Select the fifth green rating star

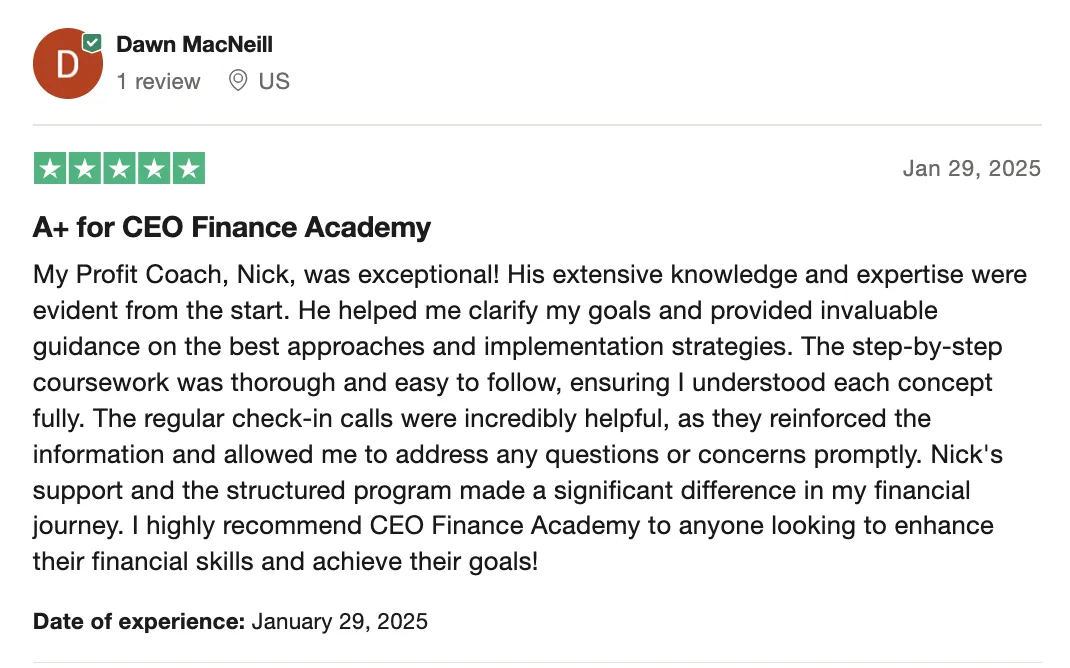point(189,169)
